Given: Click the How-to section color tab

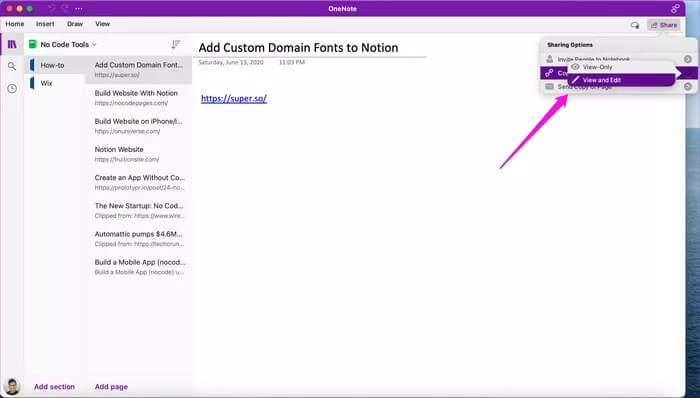Looking at the screenshot, I should coord(32,65).
